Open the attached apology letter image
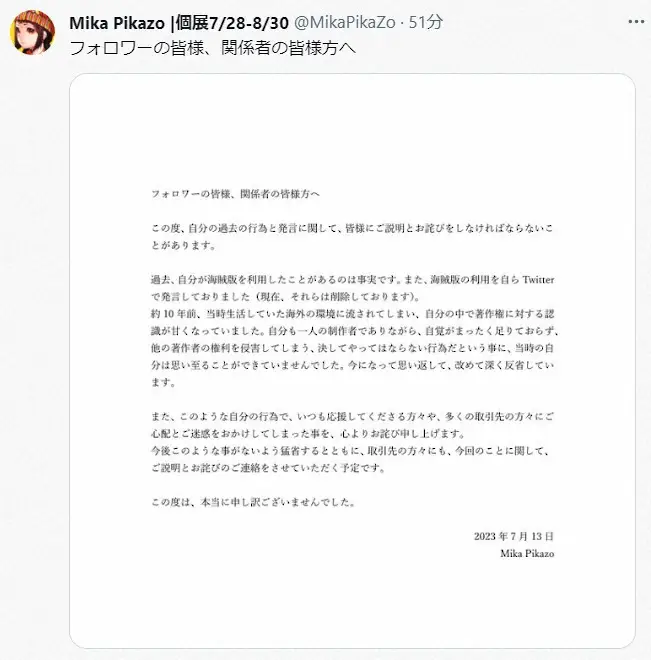 pyautogui.click(x=352, y=361)
